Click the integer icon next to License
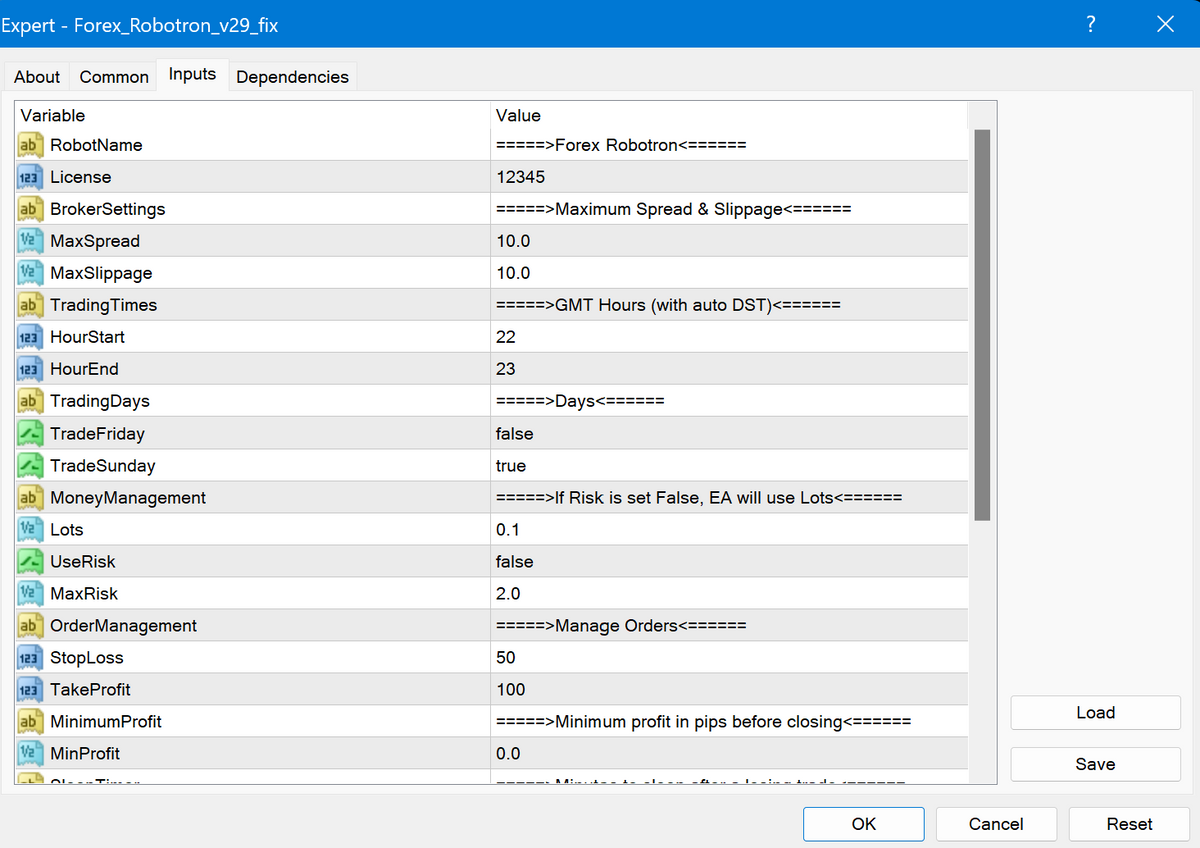Image resolution: width=1200 pixels, height=848 pixels. coord(30,177)
